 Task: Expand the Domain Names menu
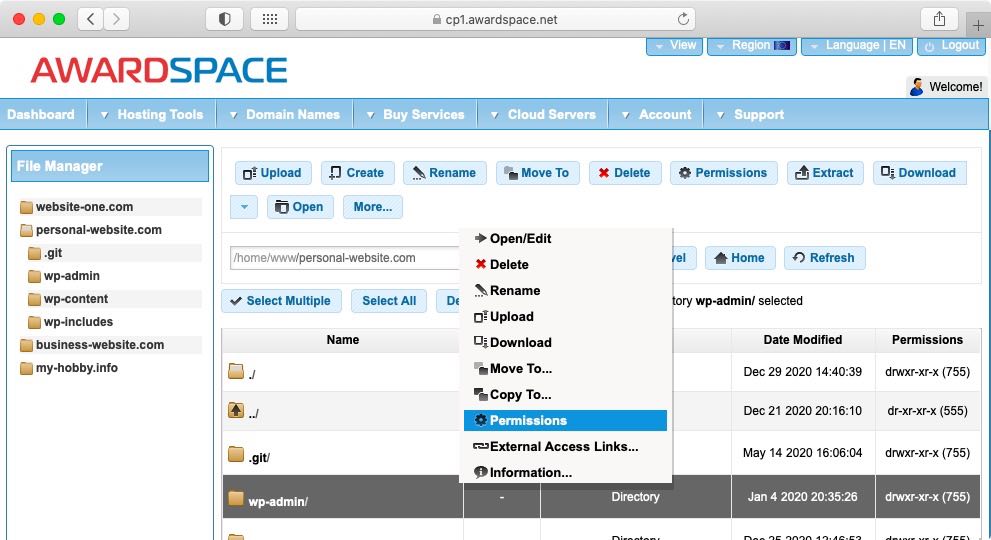coord(284,114)
